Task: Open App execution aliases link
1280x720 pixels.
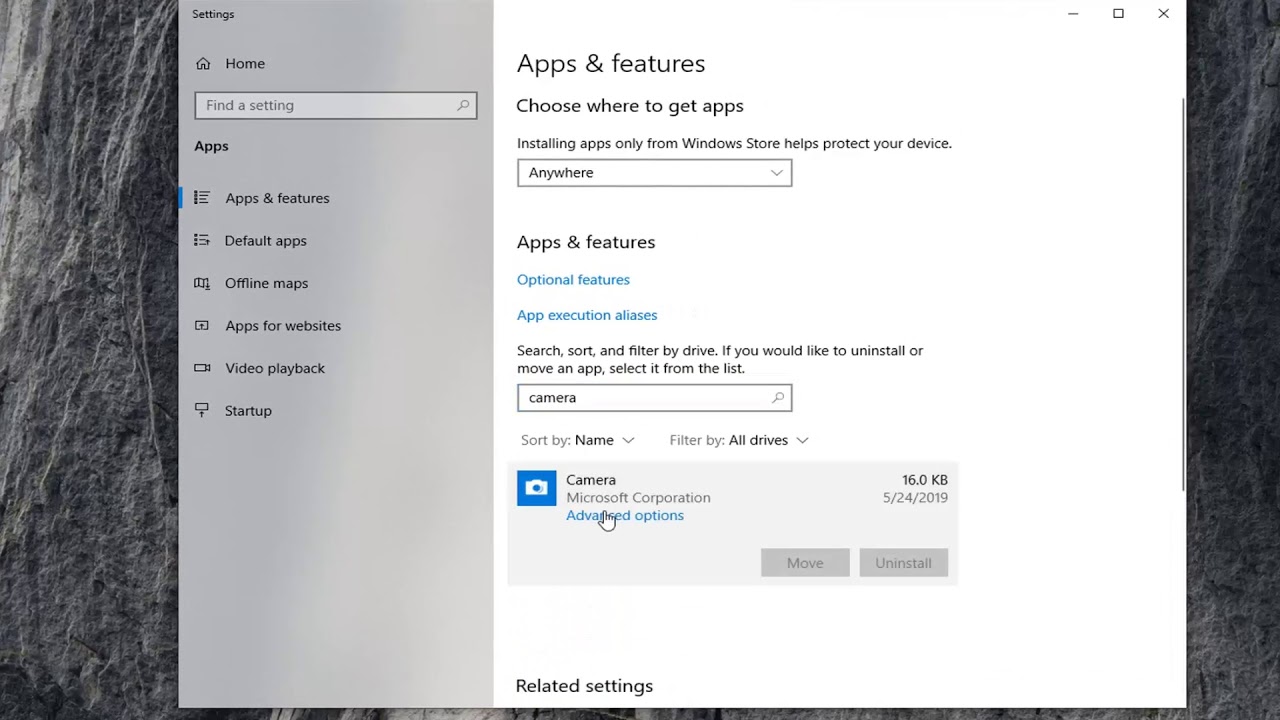Action: 587,315
